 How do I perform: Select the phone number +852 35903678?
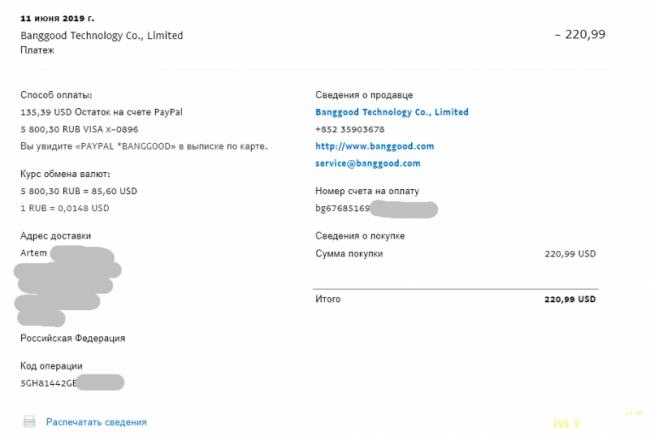coord(350,129)
